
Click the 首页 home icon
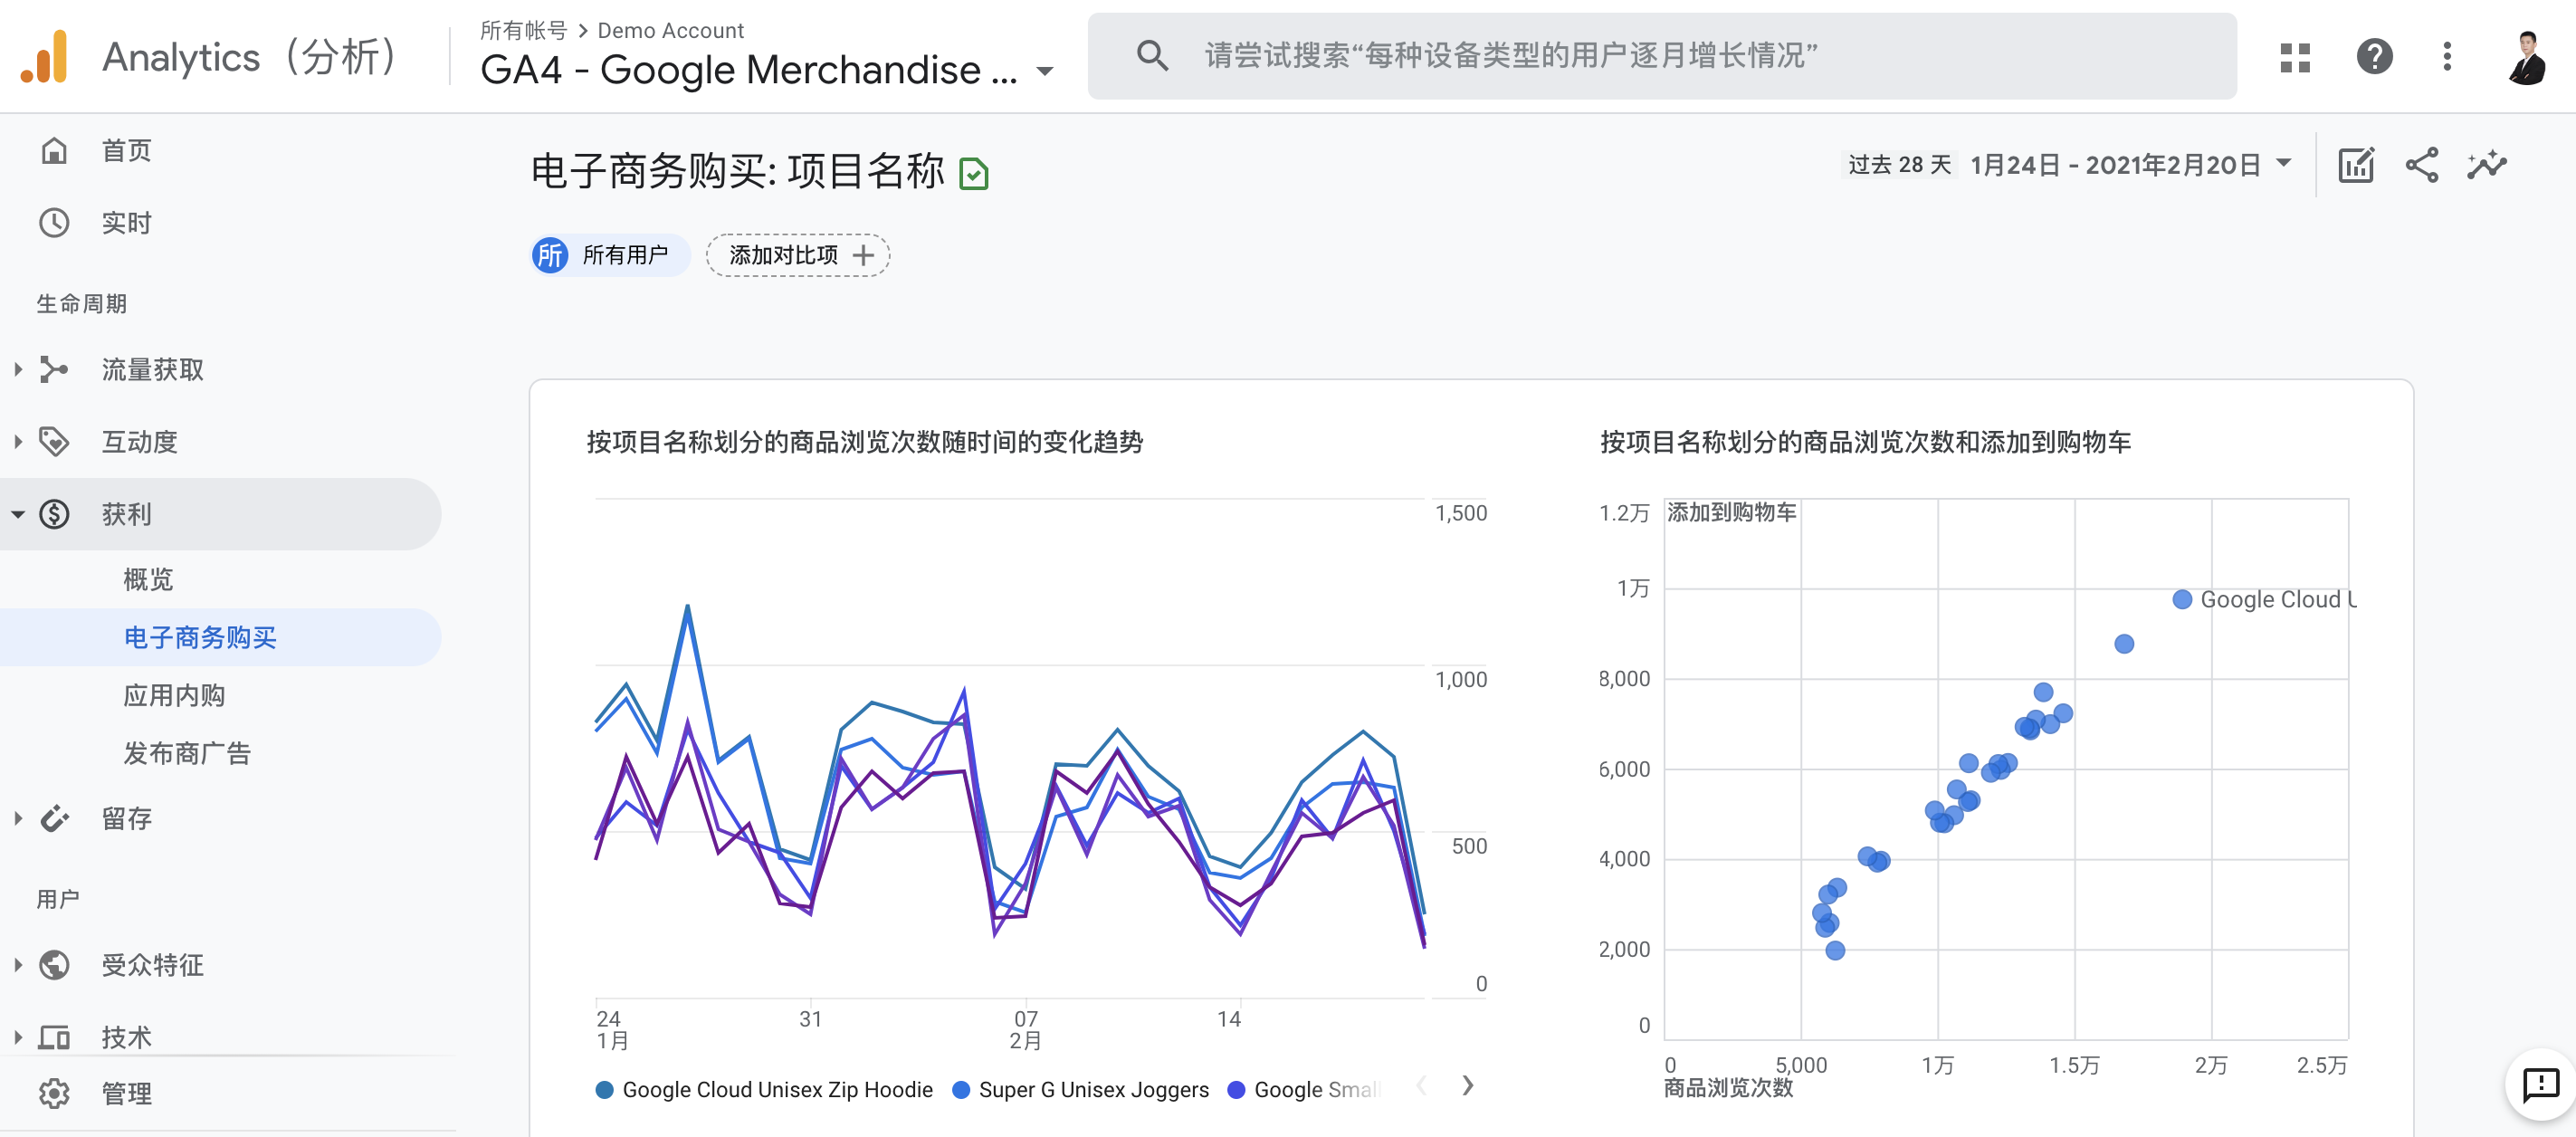(x=54, y=151)
